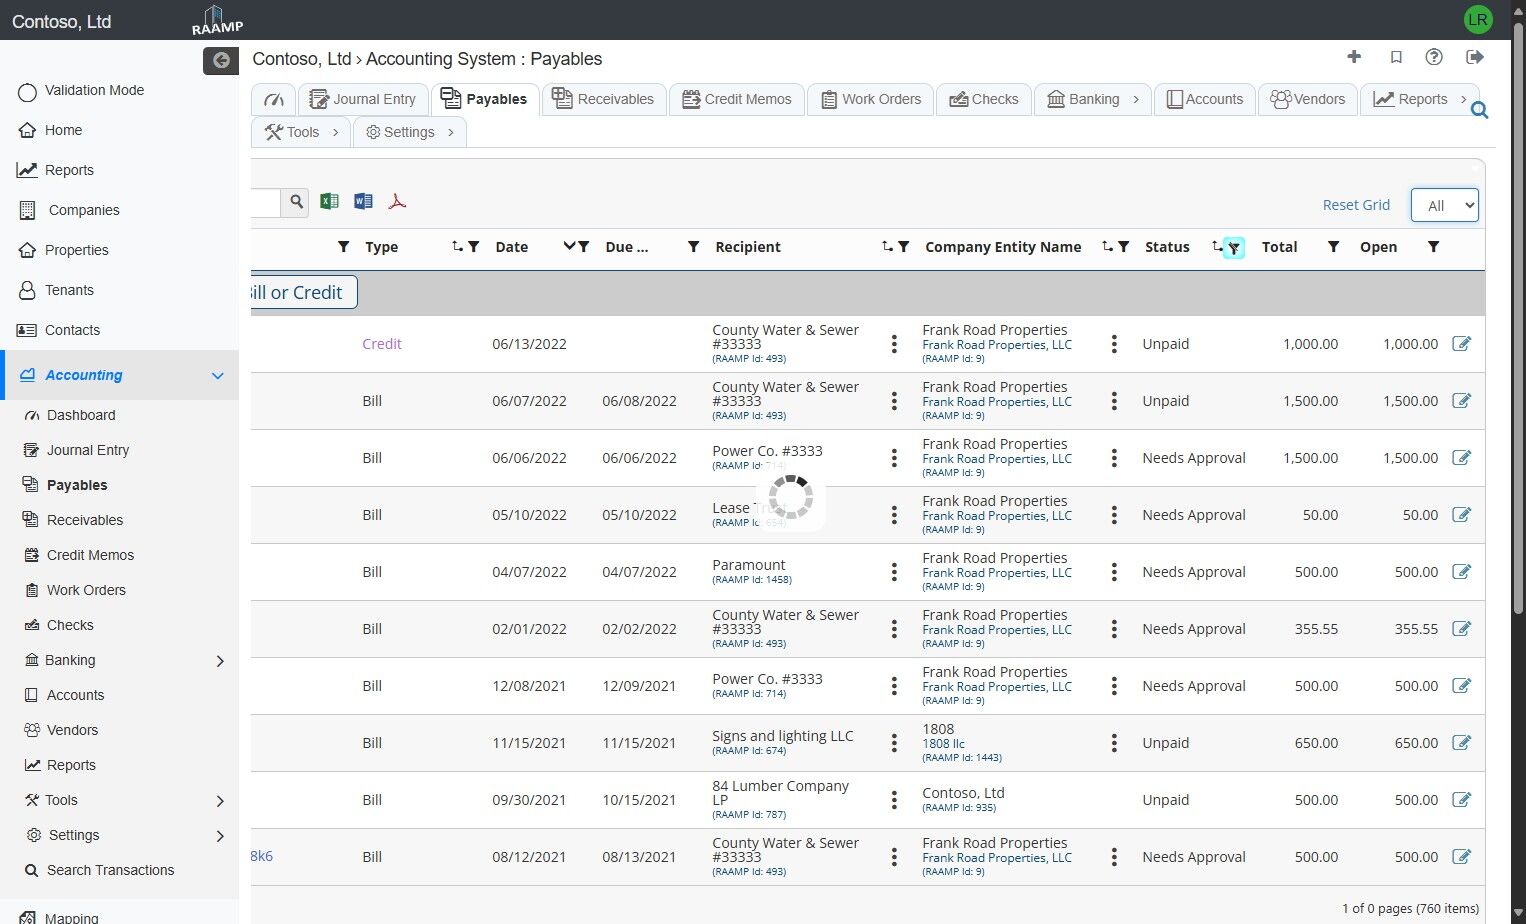
Task: Click the grid search input field
Action: click(265, 202)
